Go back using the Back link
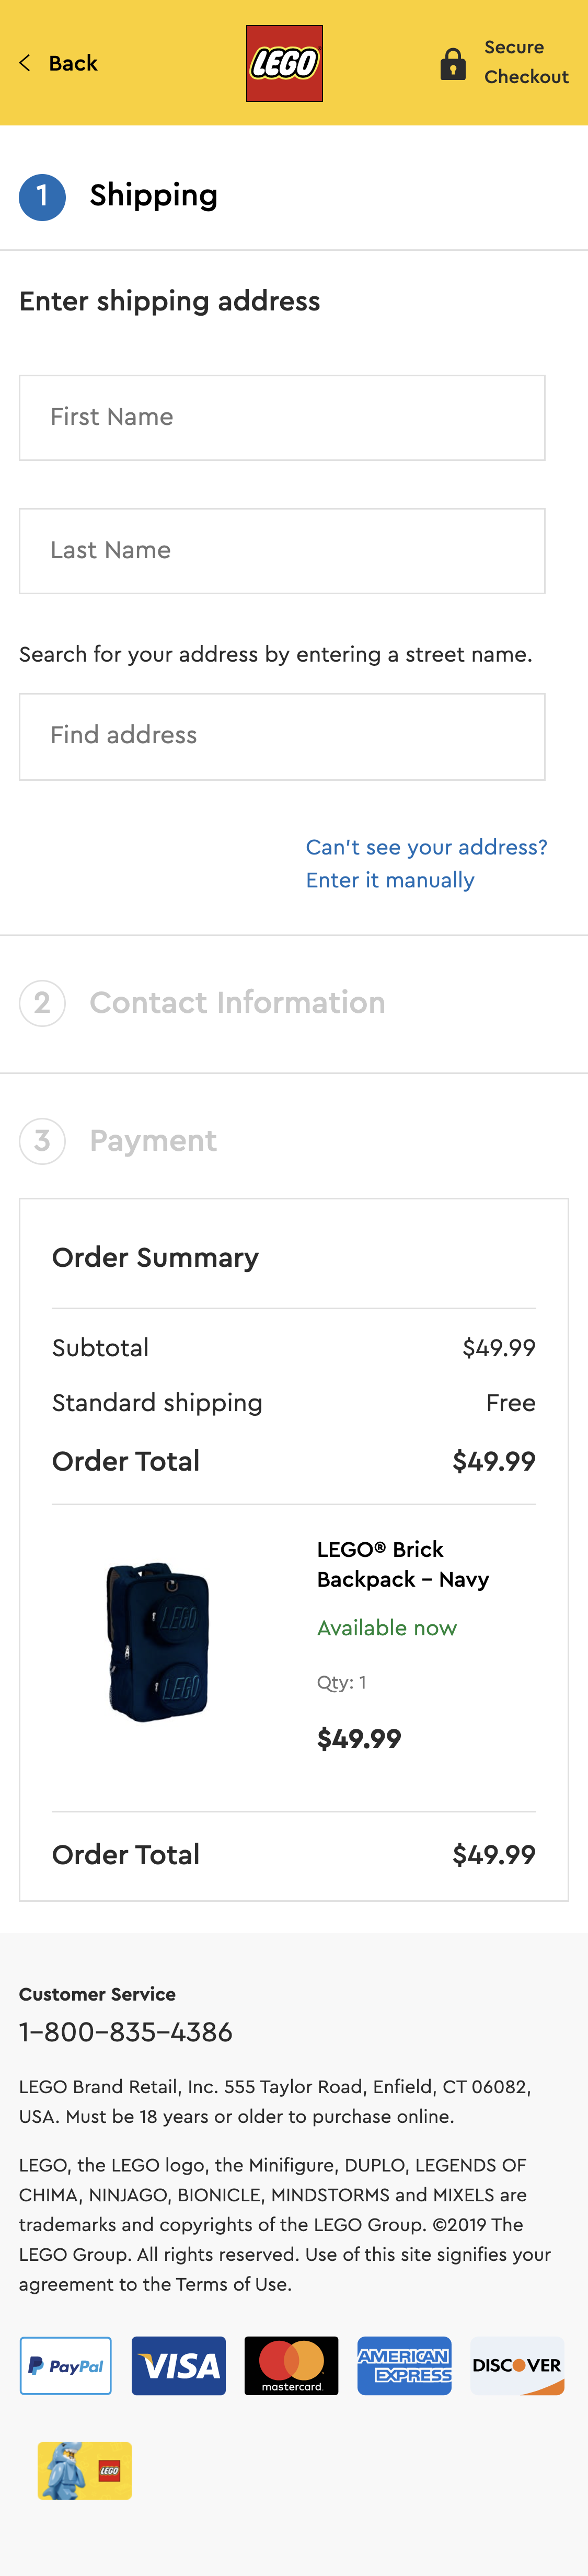This screenshot has width=588, height=2576. coord(72,63)
